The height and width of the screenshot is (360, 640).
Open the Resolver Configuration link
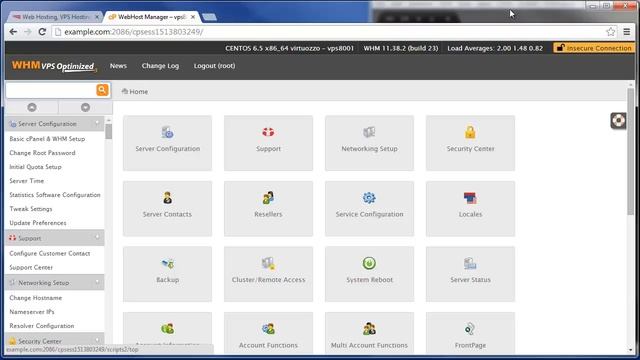tap(42, 325)
